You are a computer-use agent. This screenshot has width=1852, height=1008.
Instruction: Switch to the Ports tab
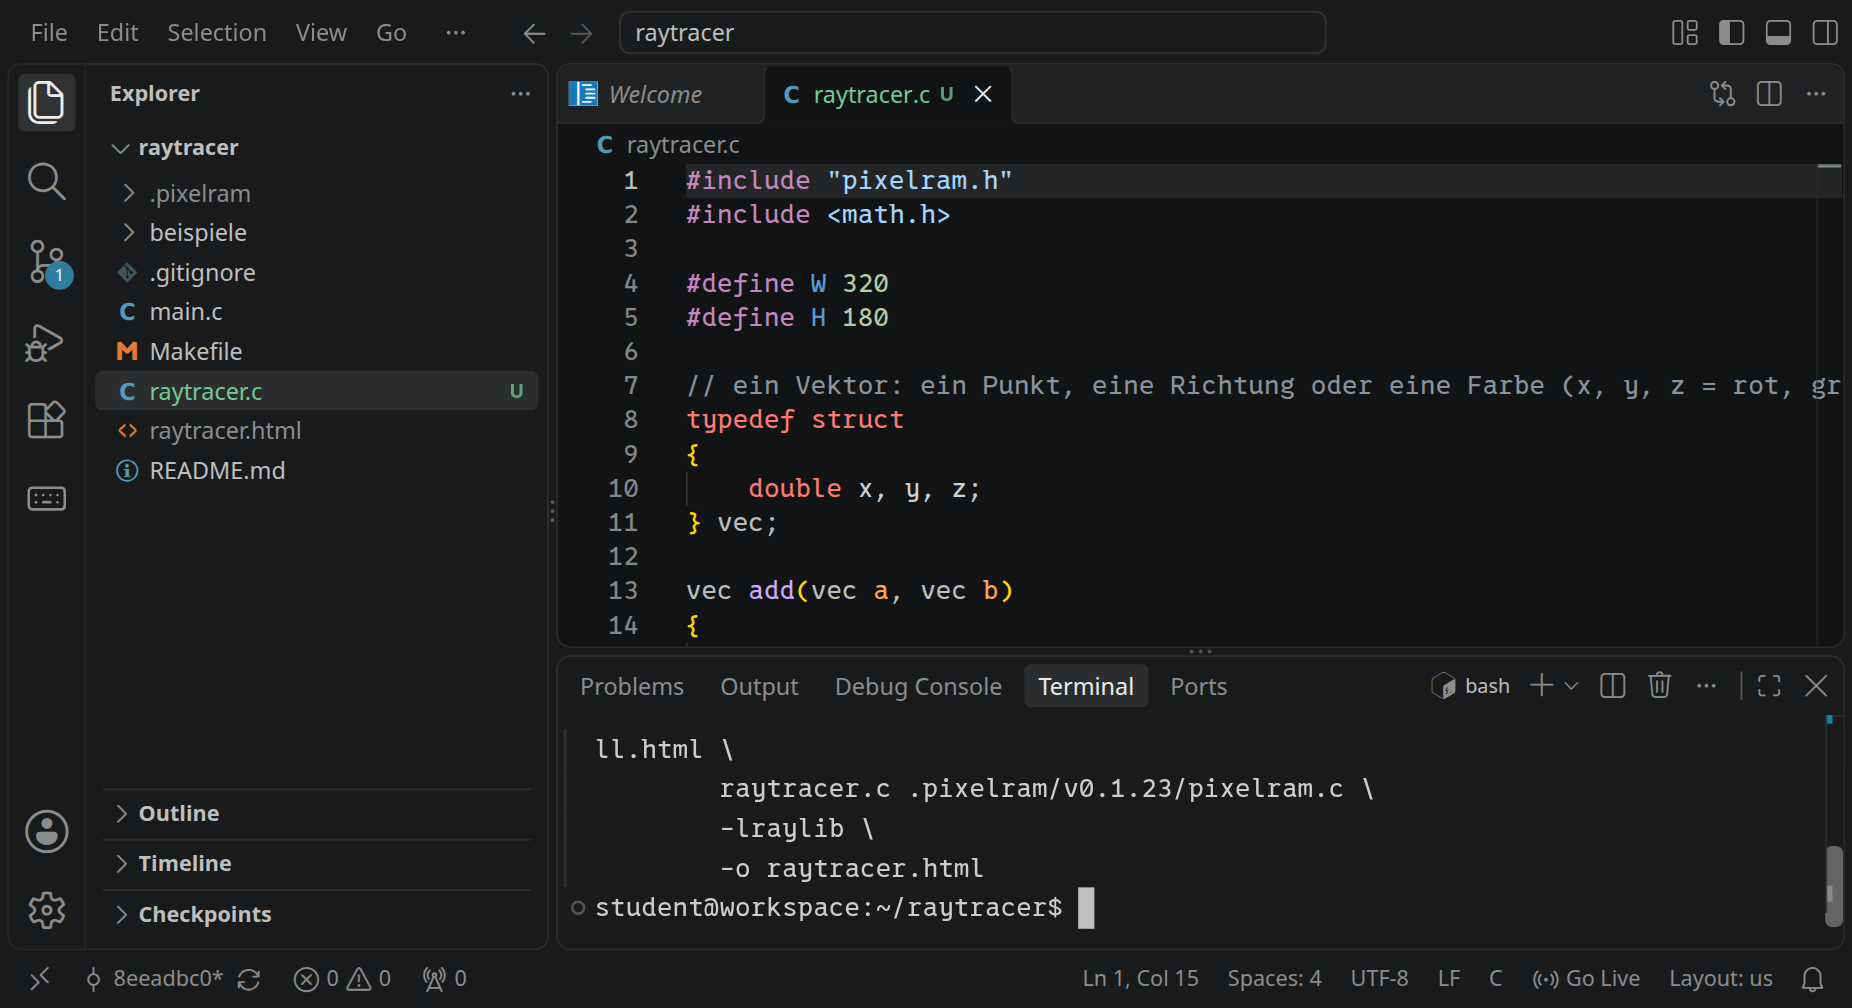[x=1198, y=686]
